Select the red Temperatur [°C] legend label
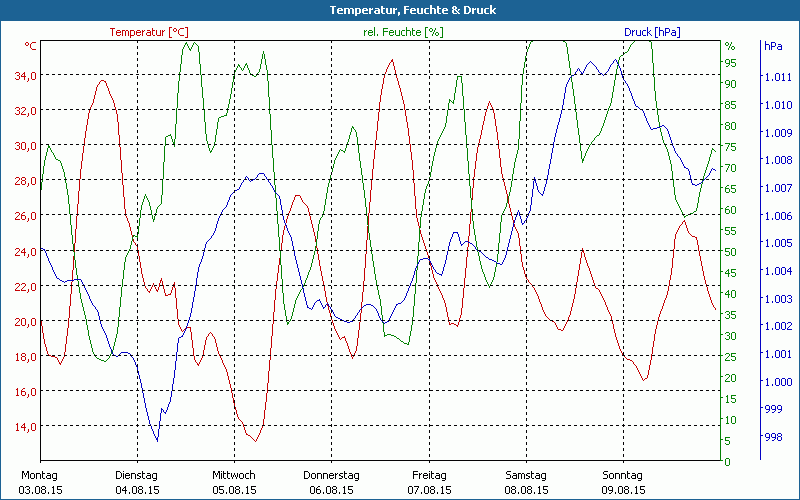This screenshot has height=500, width=800. coord(148,32)
